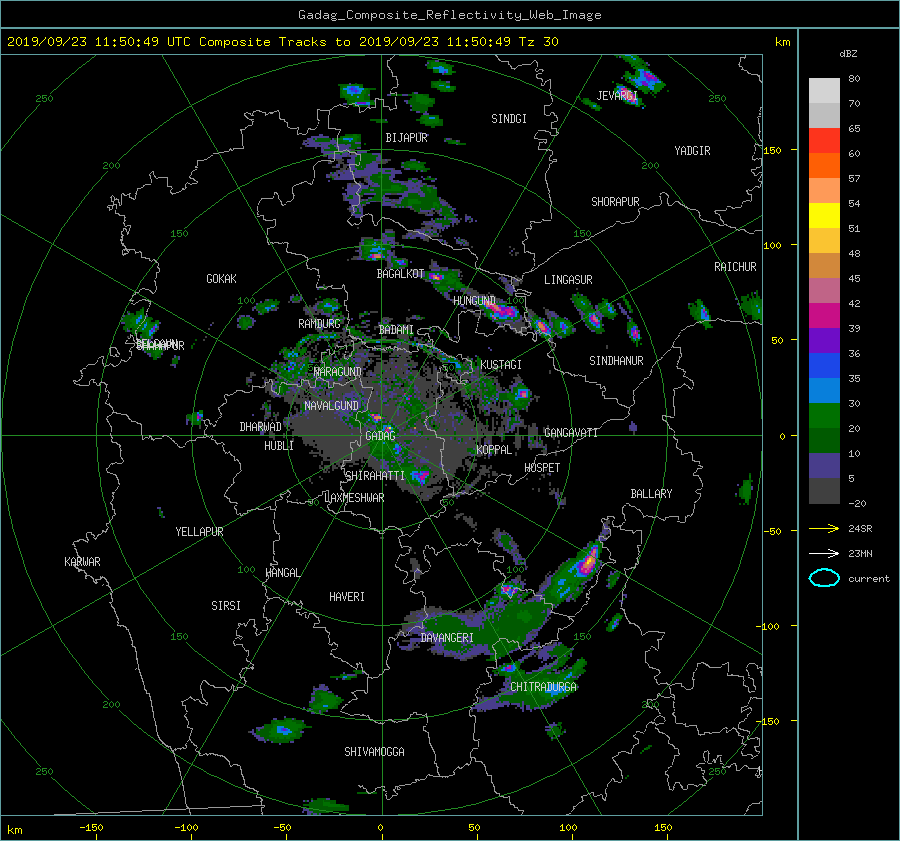This screenshot has width=900, height=841.
Task: Click the 24SR yellow arrow legend icon
Action: pos(824,528)
